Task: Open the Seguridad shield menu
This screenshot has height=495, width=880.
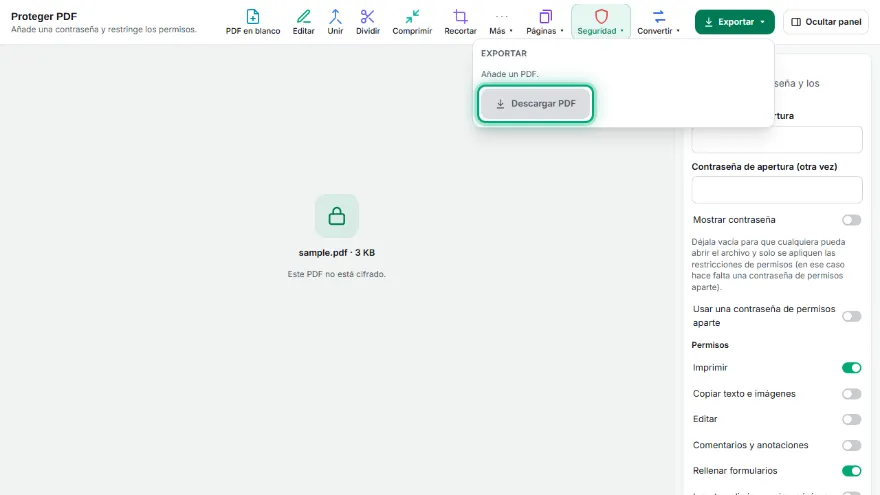Action: pos(601,22)
